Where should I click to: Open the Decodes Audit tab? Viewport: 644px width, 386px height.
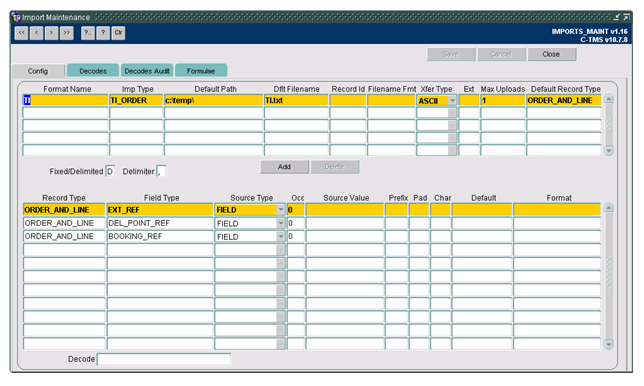pyautogui.click(x=147, y=71)
